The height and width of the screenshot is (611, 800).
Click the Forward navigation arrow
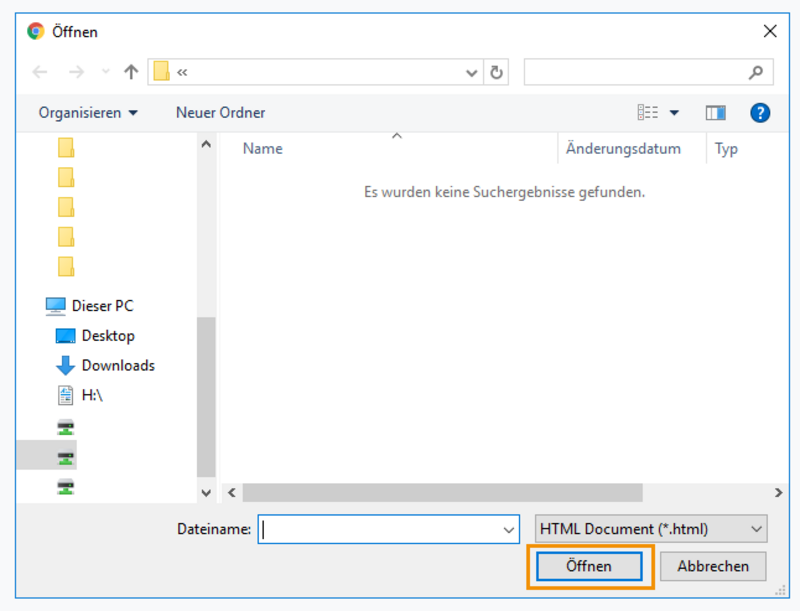coord(77,72)
